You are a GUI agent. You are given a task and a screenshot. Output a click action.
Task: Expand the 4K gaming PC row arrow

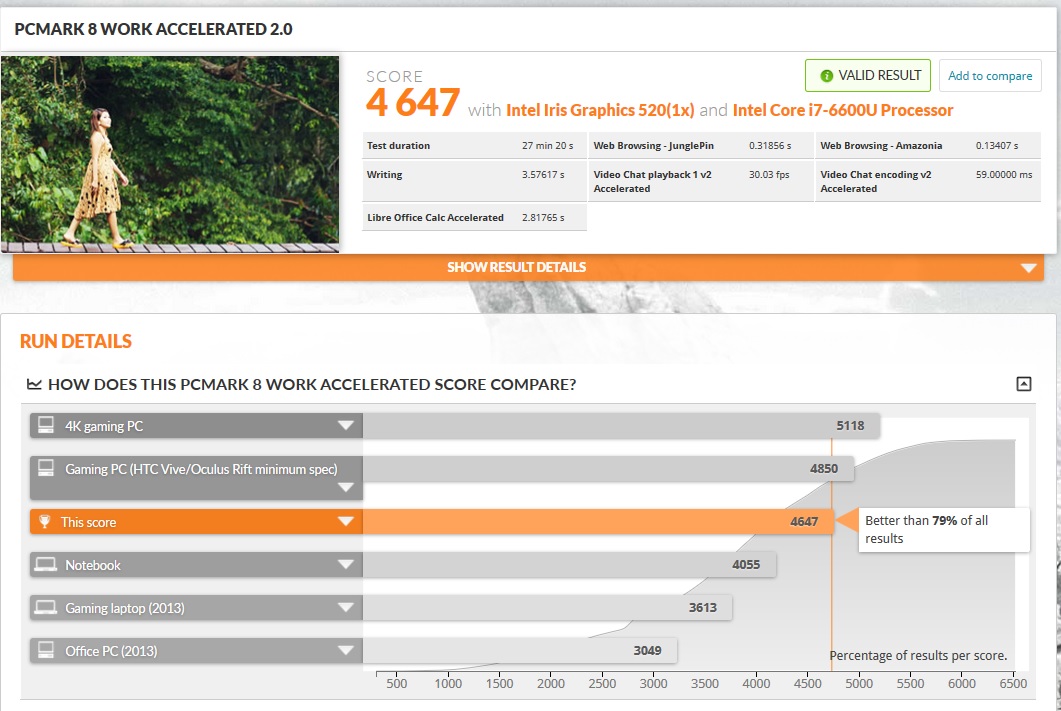click(346, 426)
